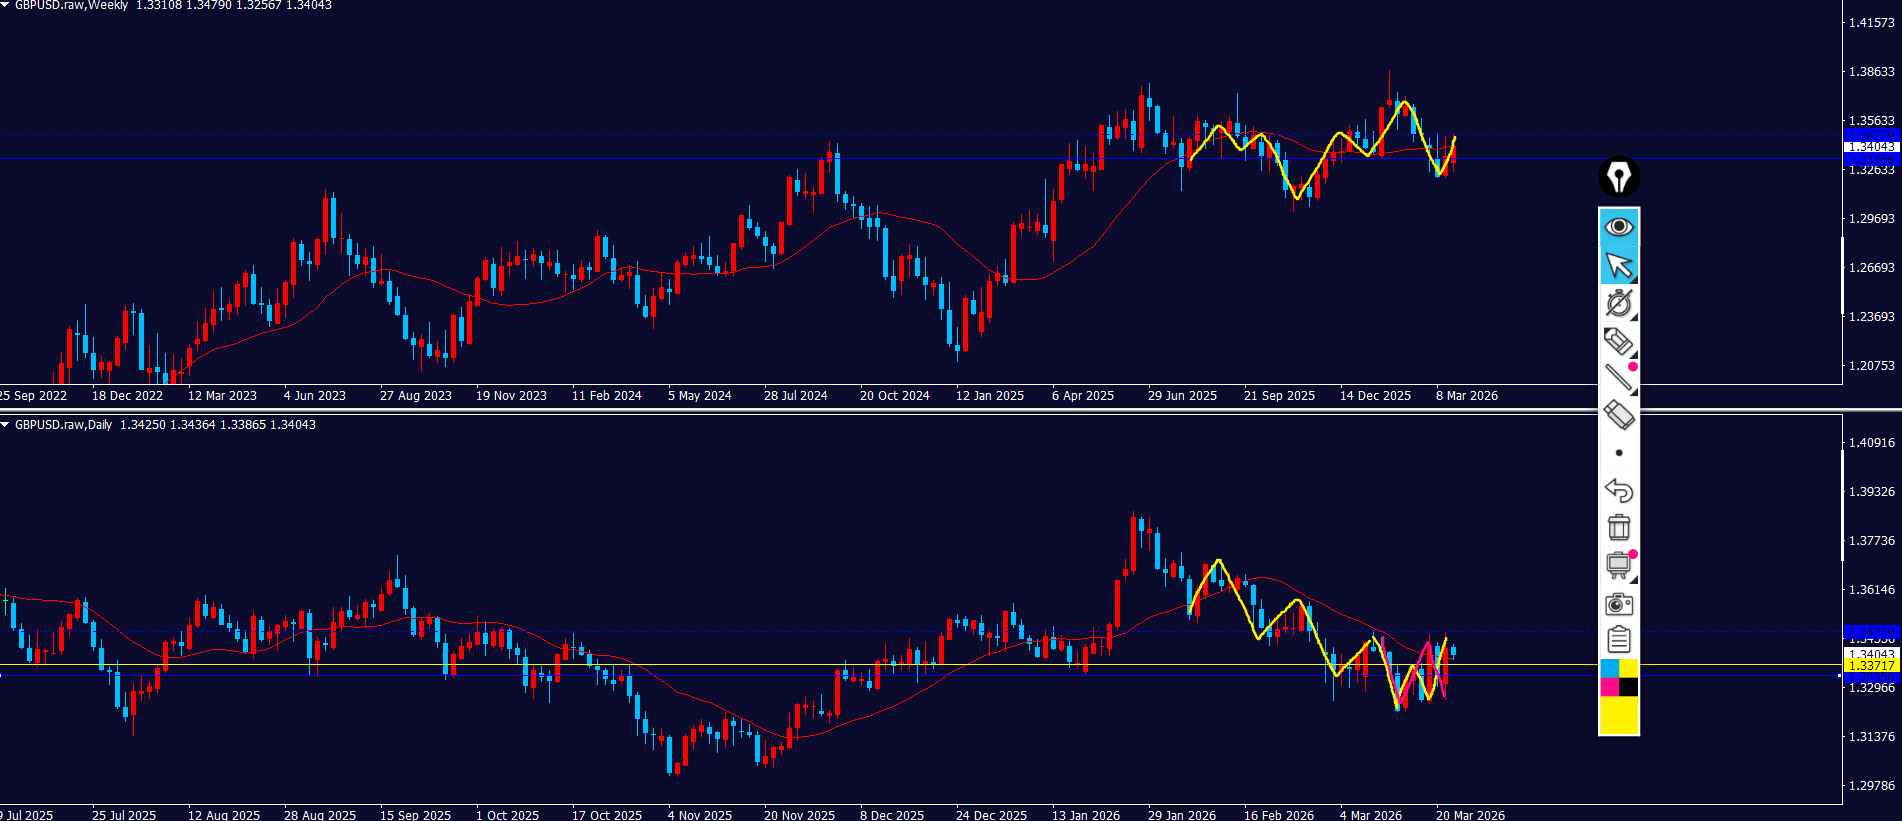Toggle drawing visibility with the eye icon
The height and width of the screenshot is (821, 1902).
[x=1618, y=227]
